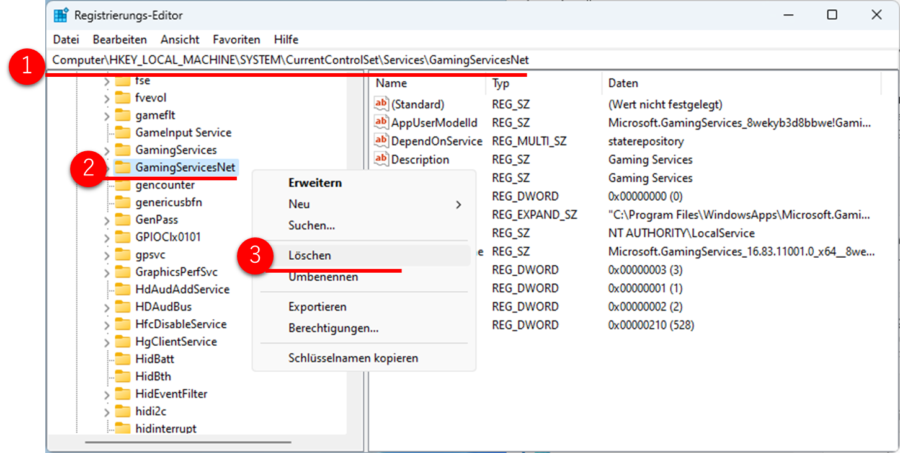Click the HidEventFilter folder icon
Image resolution: width=900 pixels, height=453 pixels.
pyautogui.click(x=122, y=394)
